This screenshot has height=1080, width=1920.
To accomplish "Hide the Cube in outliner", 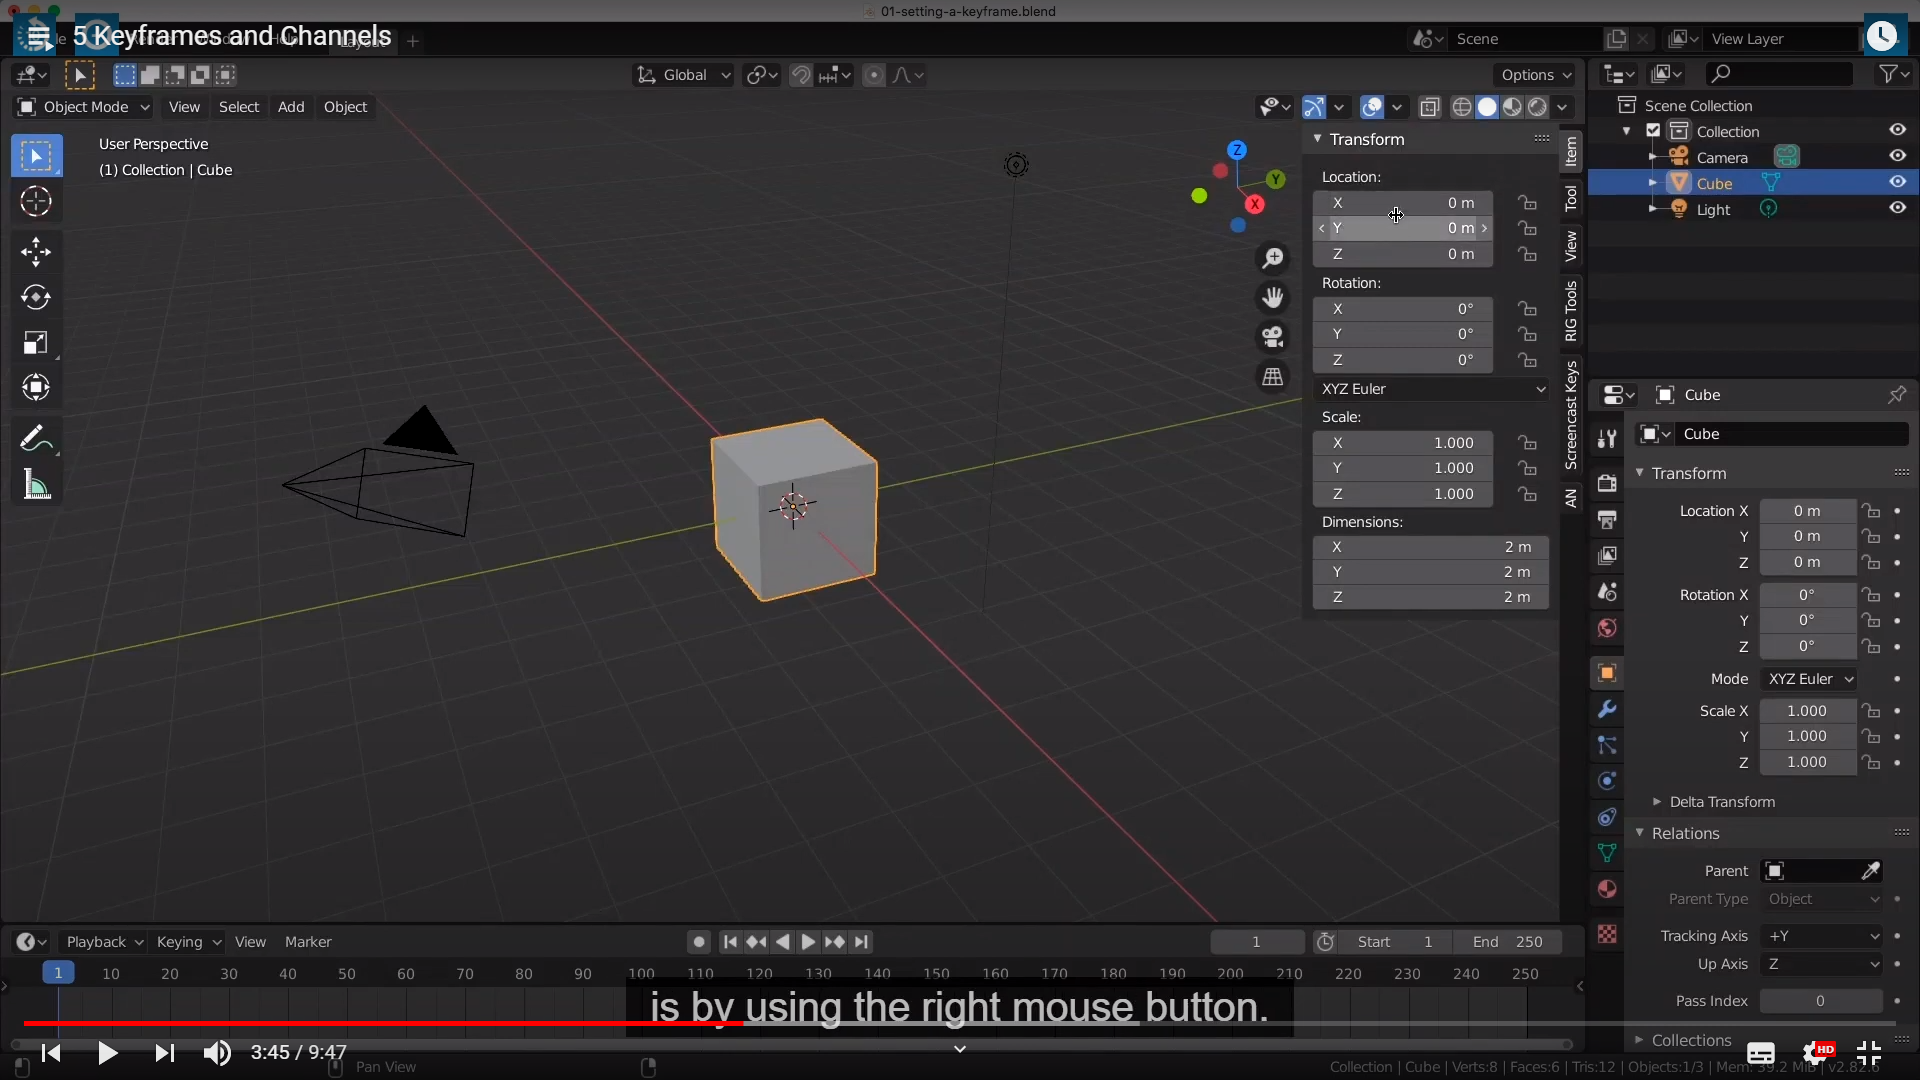I will pyautogui.click(x=1897, y=182).
